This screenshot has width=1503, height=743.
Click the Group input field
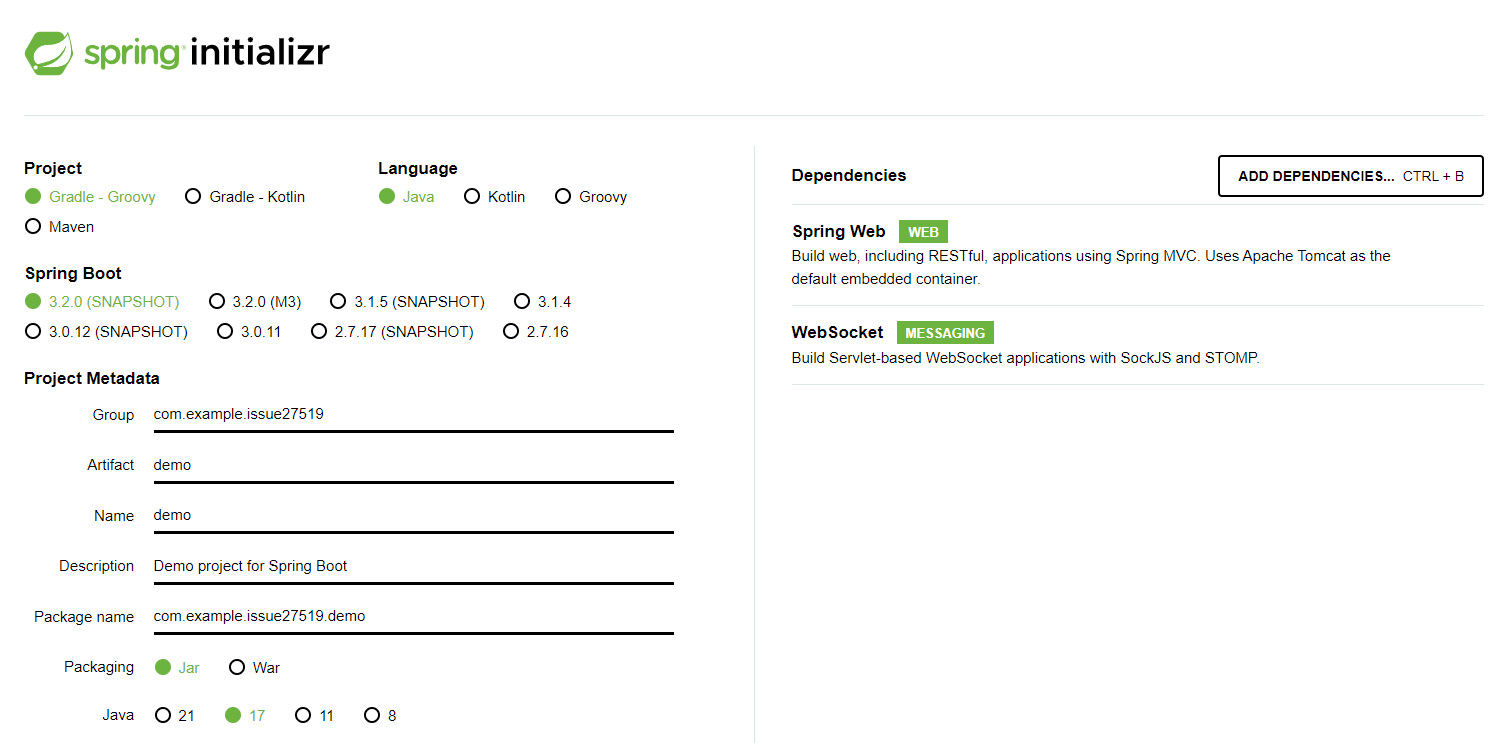pos(413,414)
